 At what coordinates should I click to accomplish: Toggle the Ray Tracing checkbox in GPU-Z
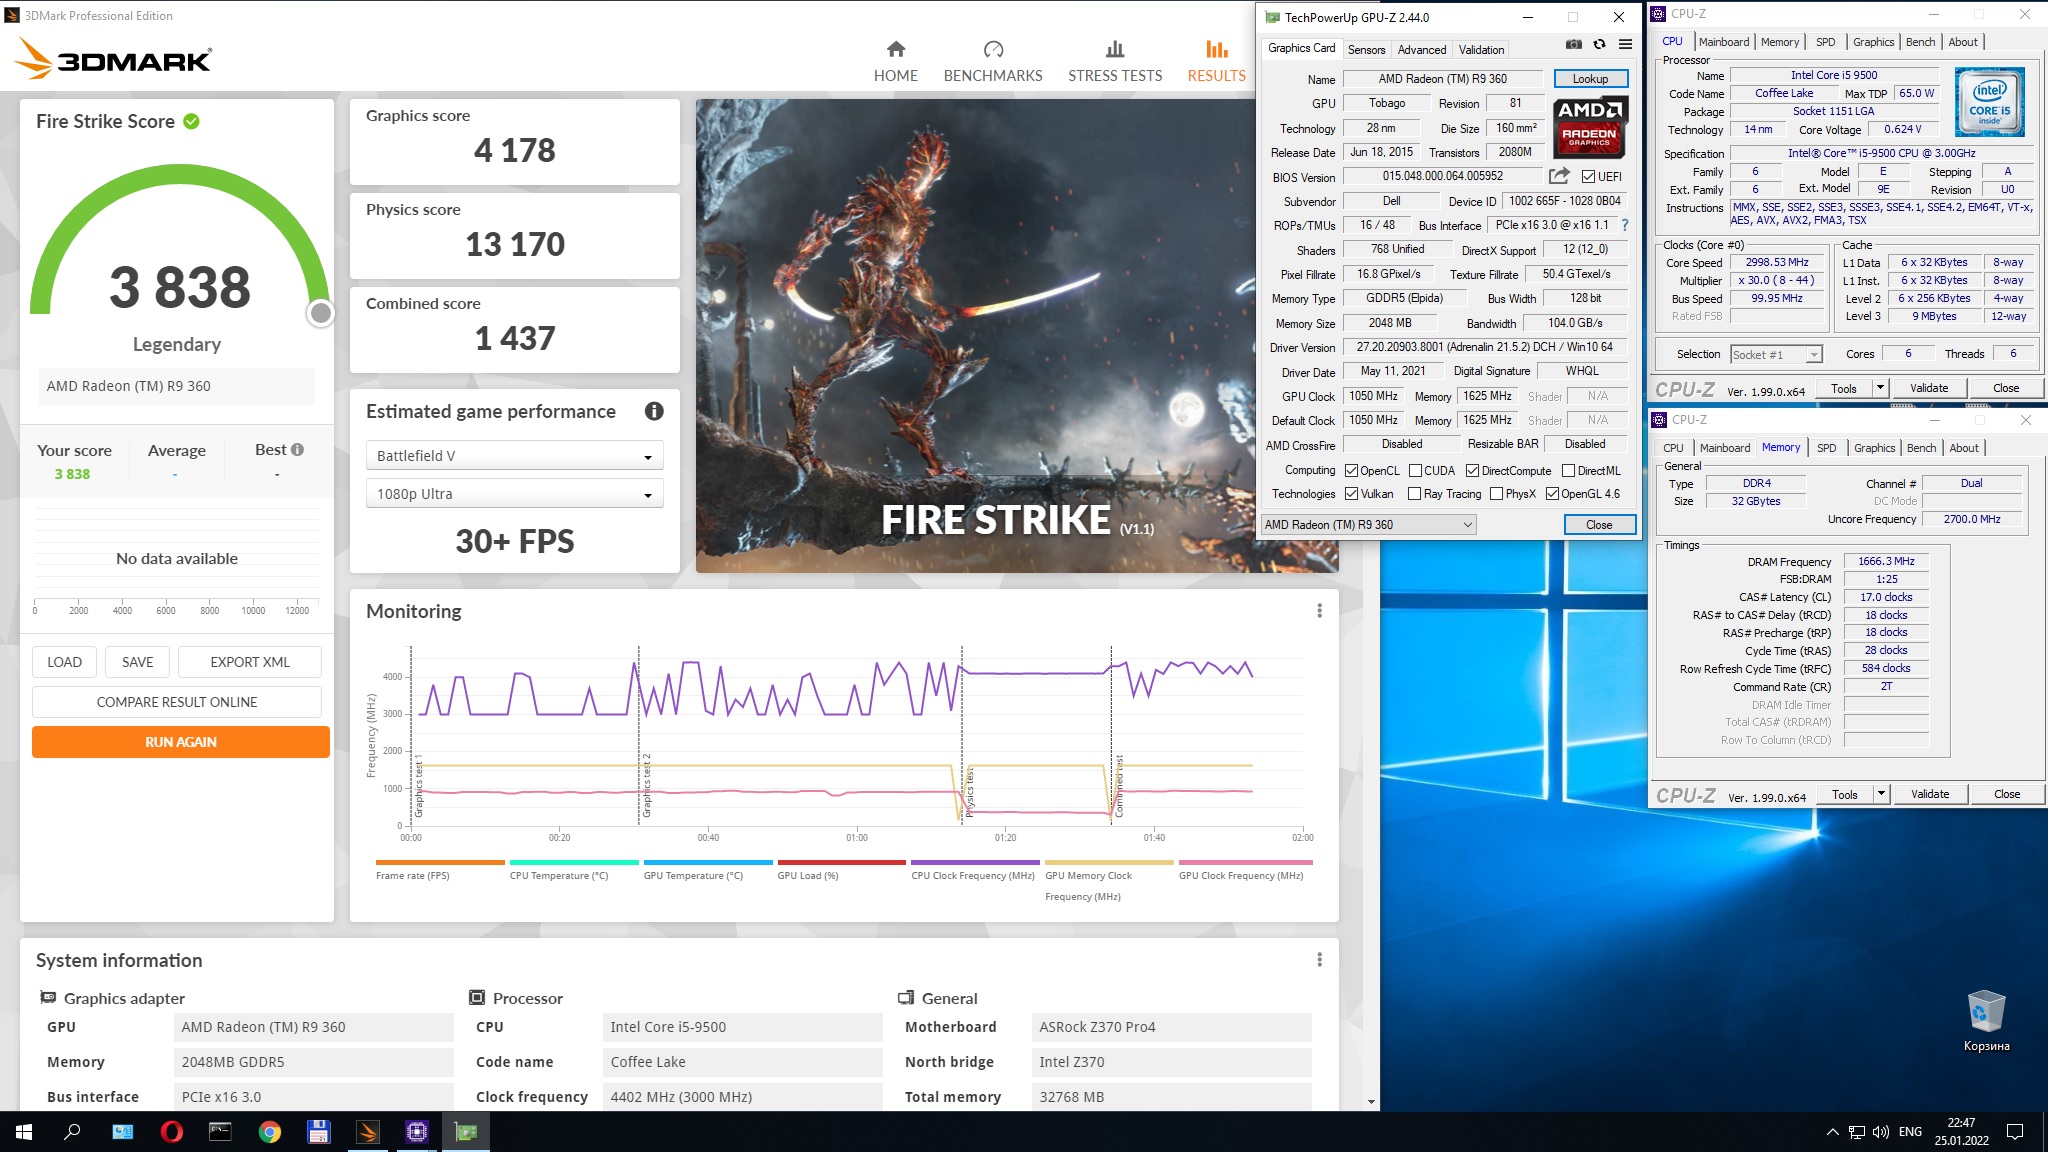tap(1414, 494)
